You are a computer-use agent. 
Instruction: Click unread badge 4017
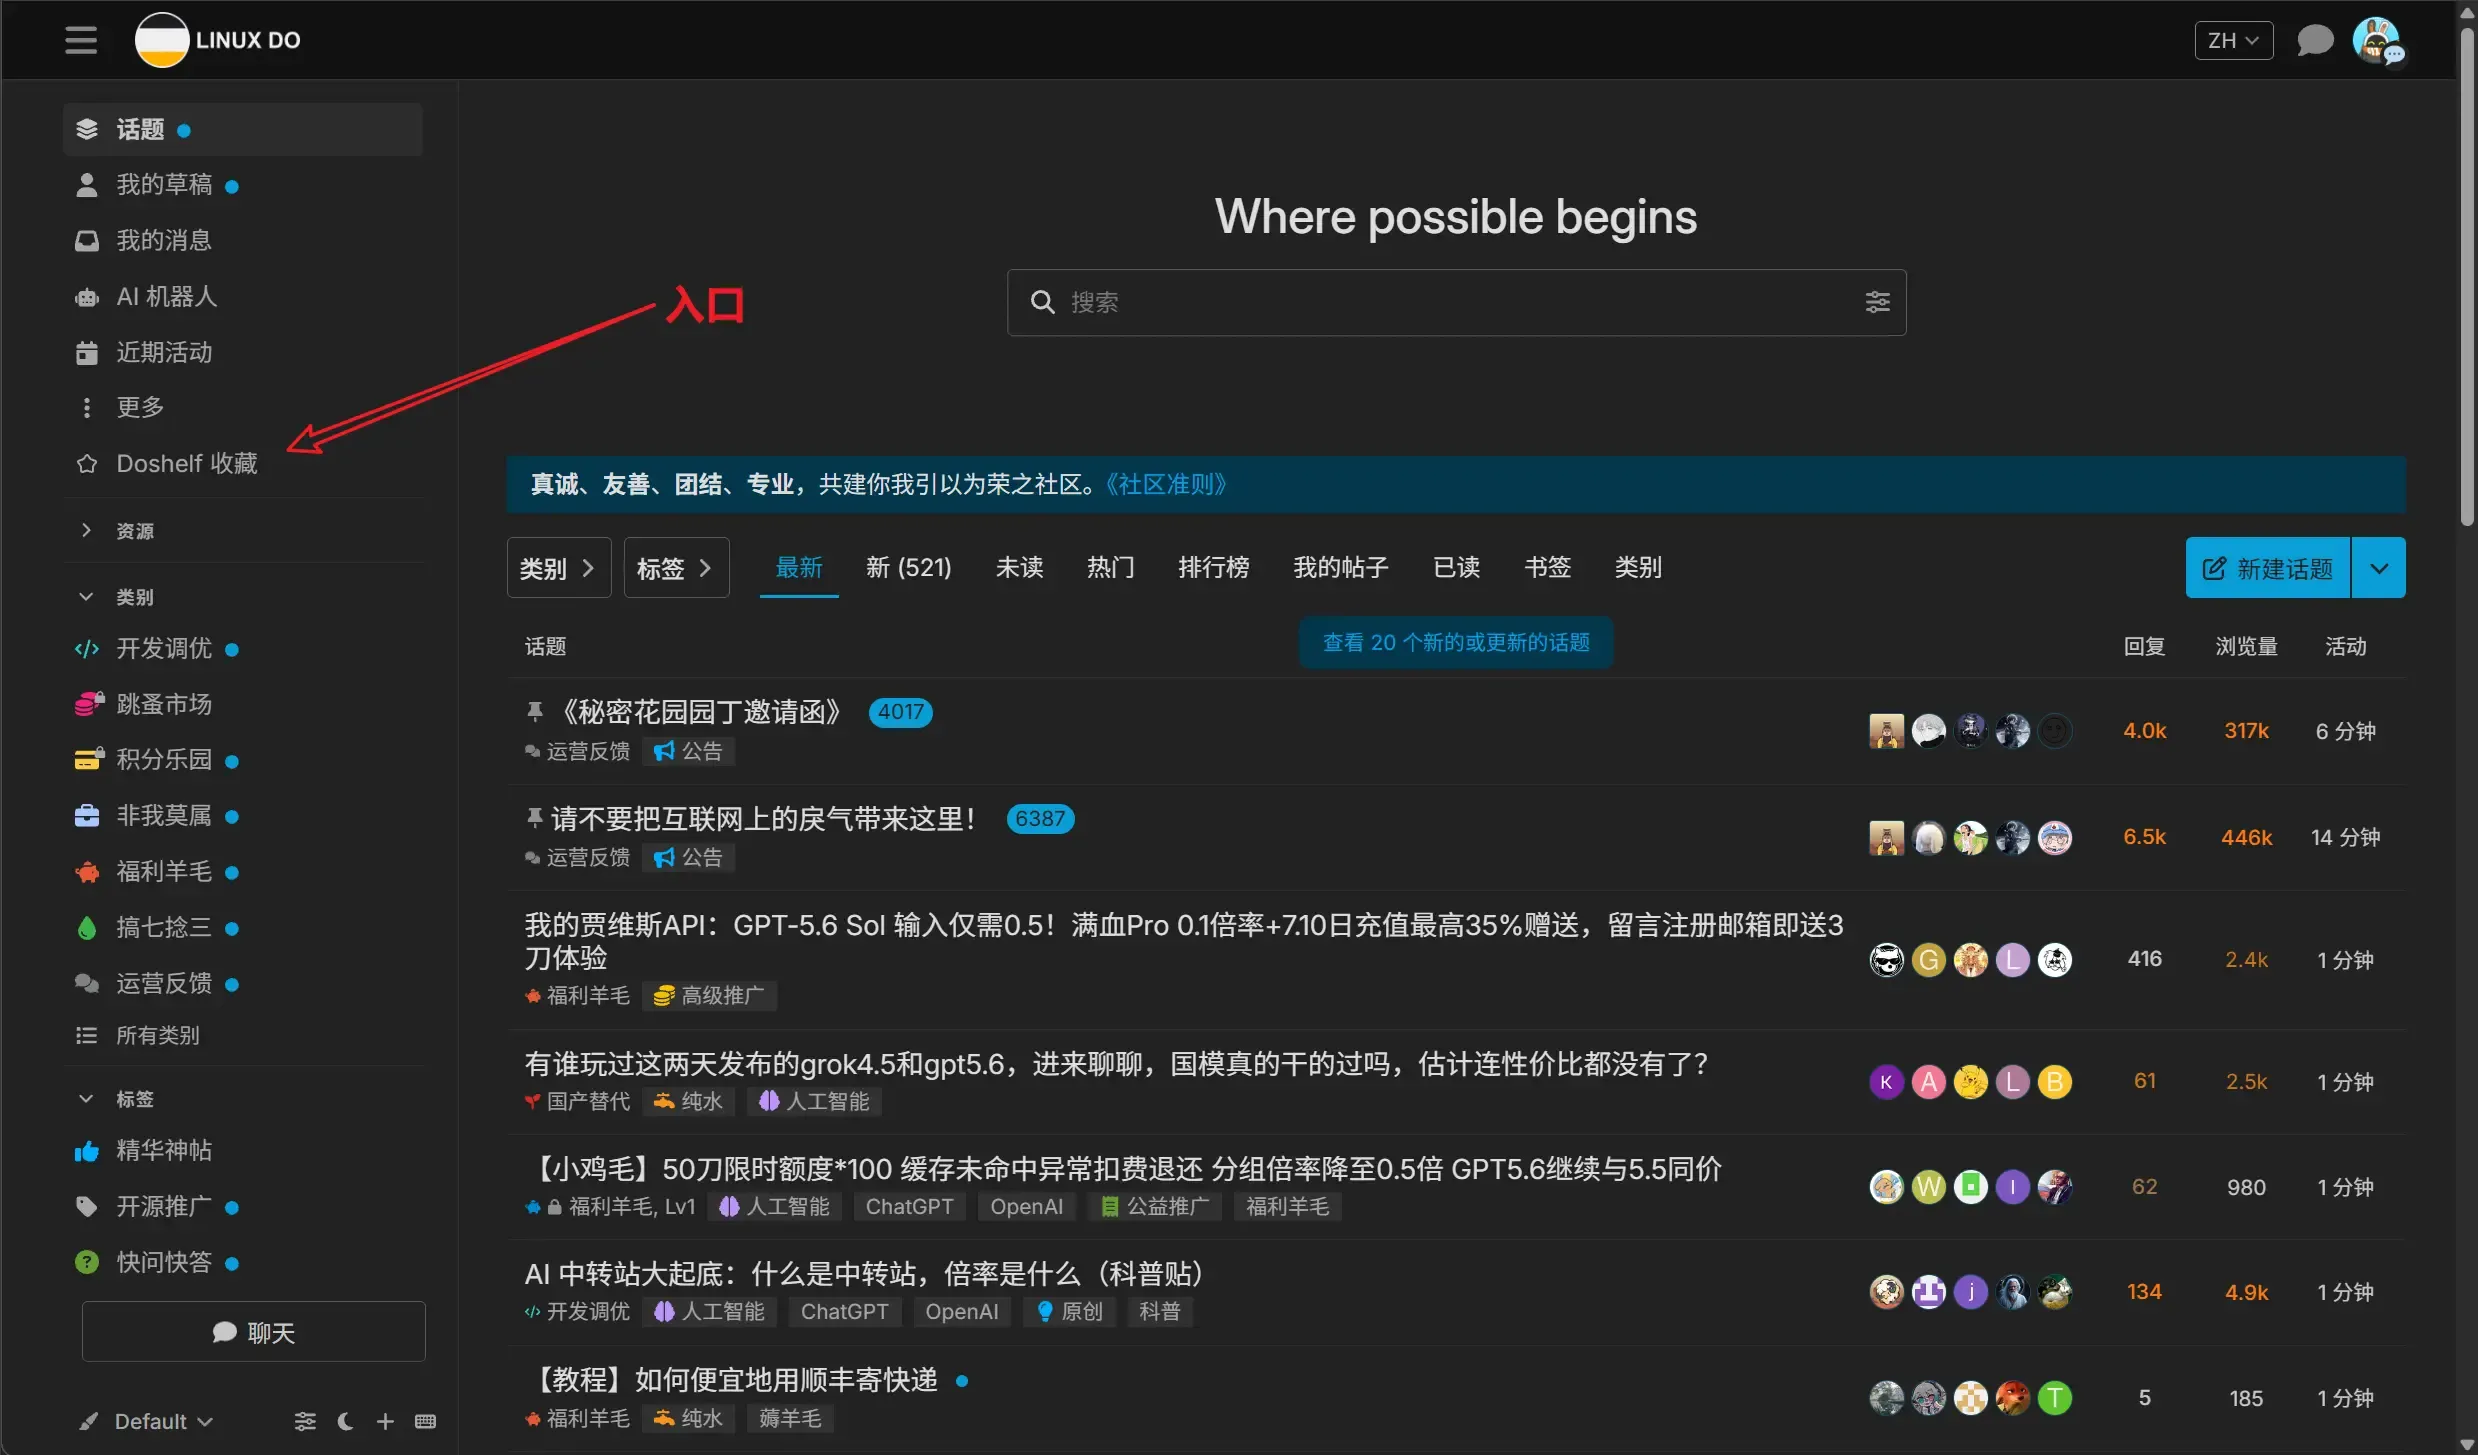900,712
